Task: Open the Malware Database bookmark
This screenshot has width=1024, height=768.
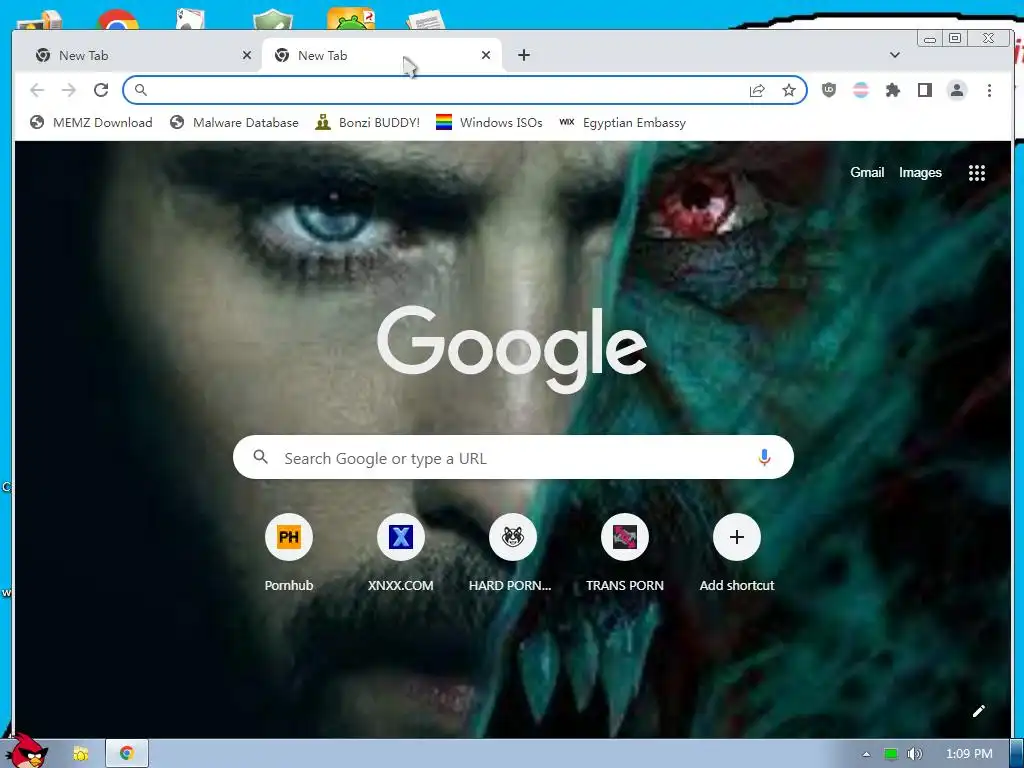Action: pyautogui.click(x=234, y=123)
